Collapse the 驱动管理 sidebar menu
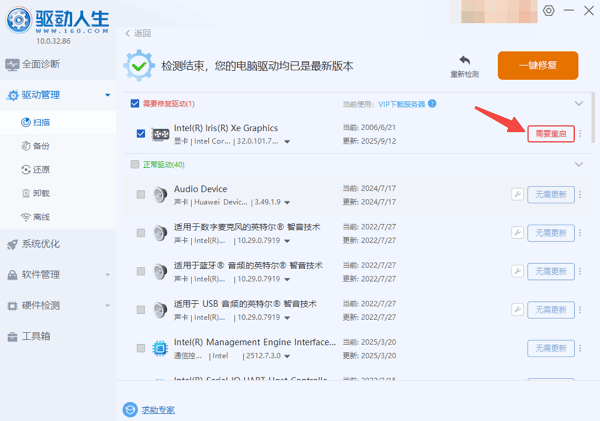 pyautogui.click(x=107, y=96)
